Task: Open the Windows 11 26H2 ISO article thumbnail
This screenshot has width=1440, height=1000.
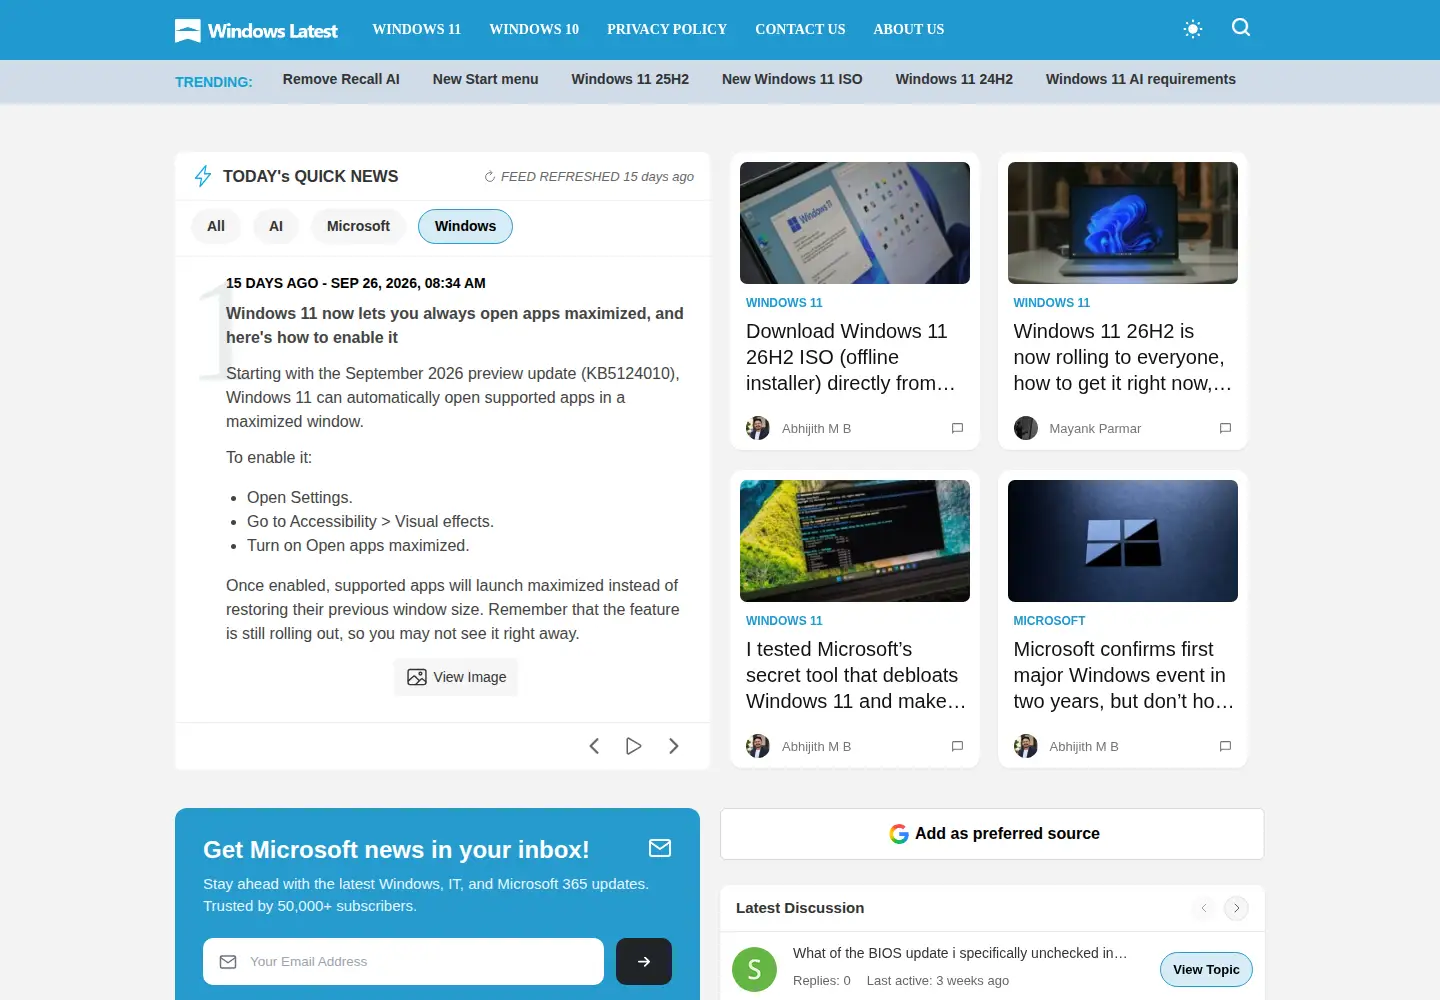Action: pyautogui.click(x=855, y=223)
